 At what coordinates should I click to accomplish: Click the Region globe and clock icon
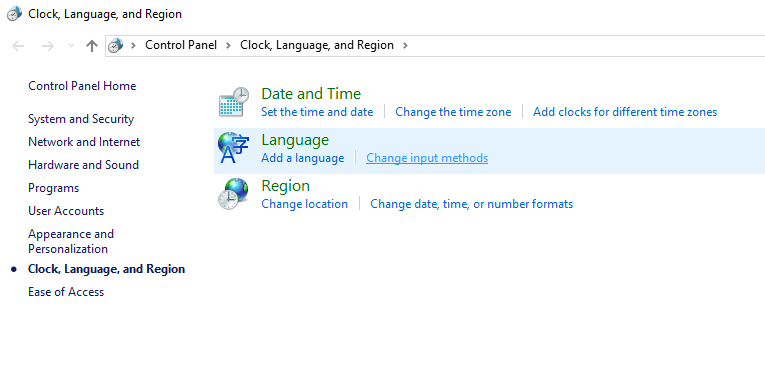(234, 194)
